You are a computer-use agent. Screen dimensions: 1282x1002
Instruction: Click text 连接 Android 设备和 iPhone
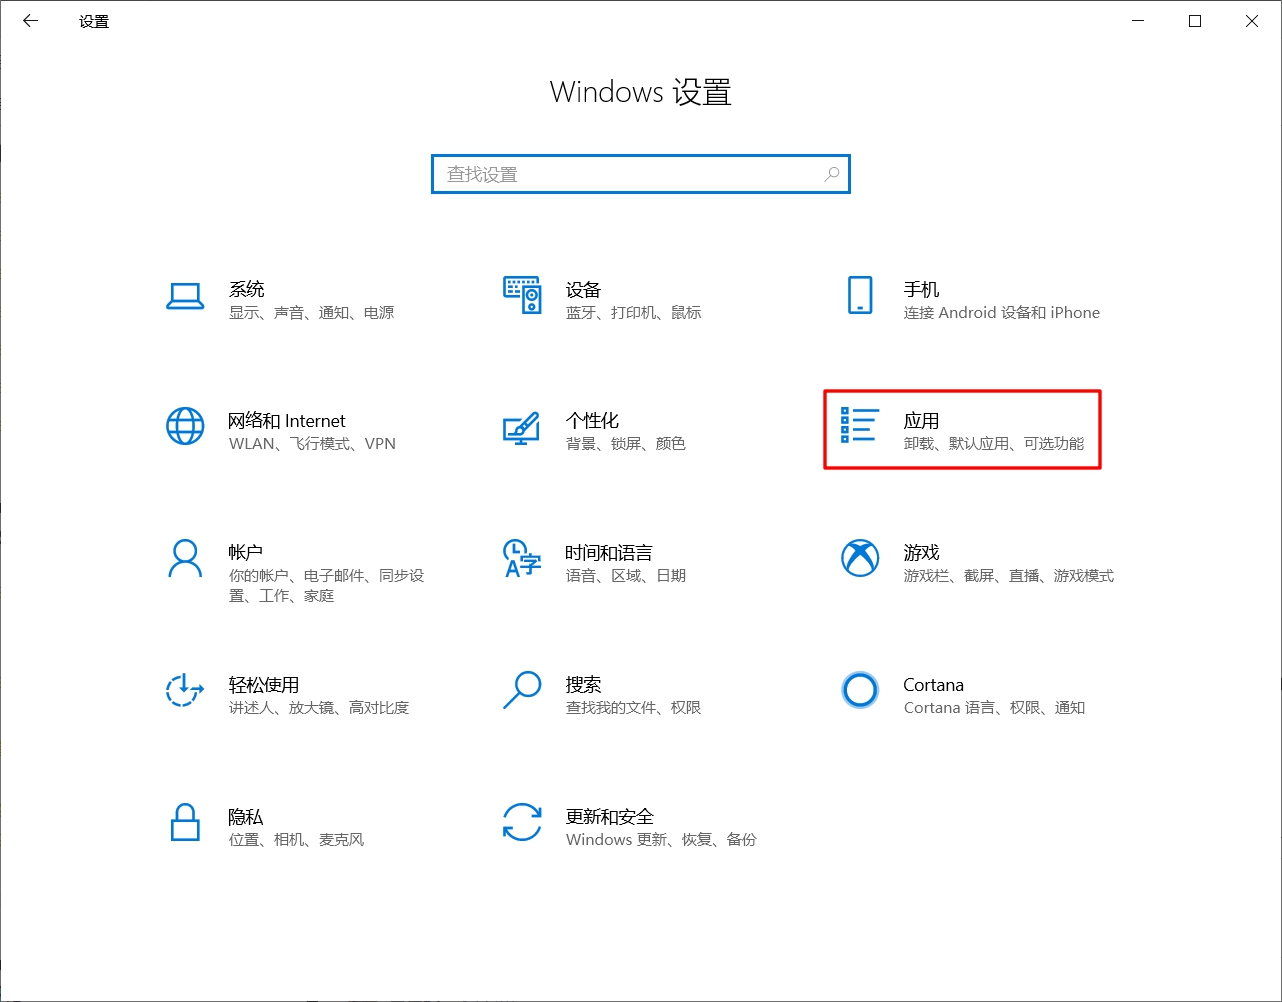1002,313
